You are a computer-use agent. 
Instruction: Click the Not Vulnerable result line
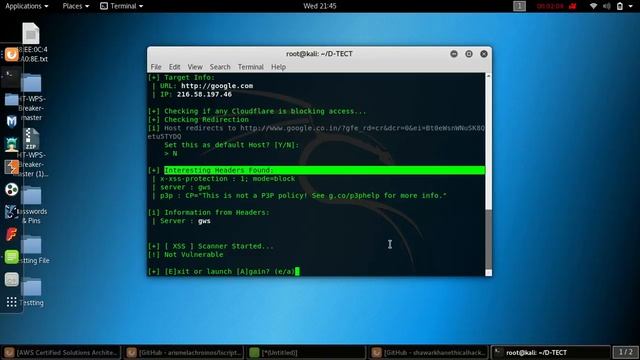[186, 255]
